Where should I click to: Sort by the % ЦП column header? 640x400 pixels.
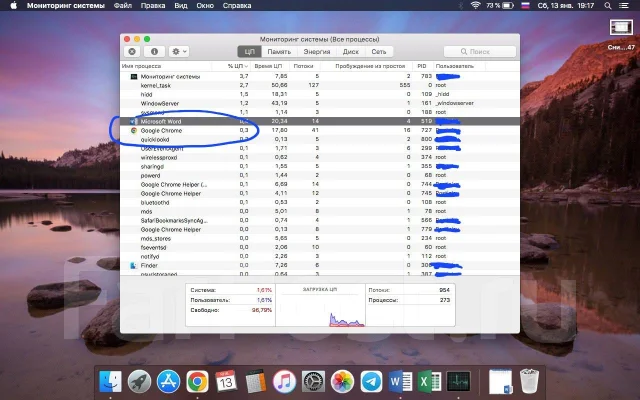coord(238,66)
